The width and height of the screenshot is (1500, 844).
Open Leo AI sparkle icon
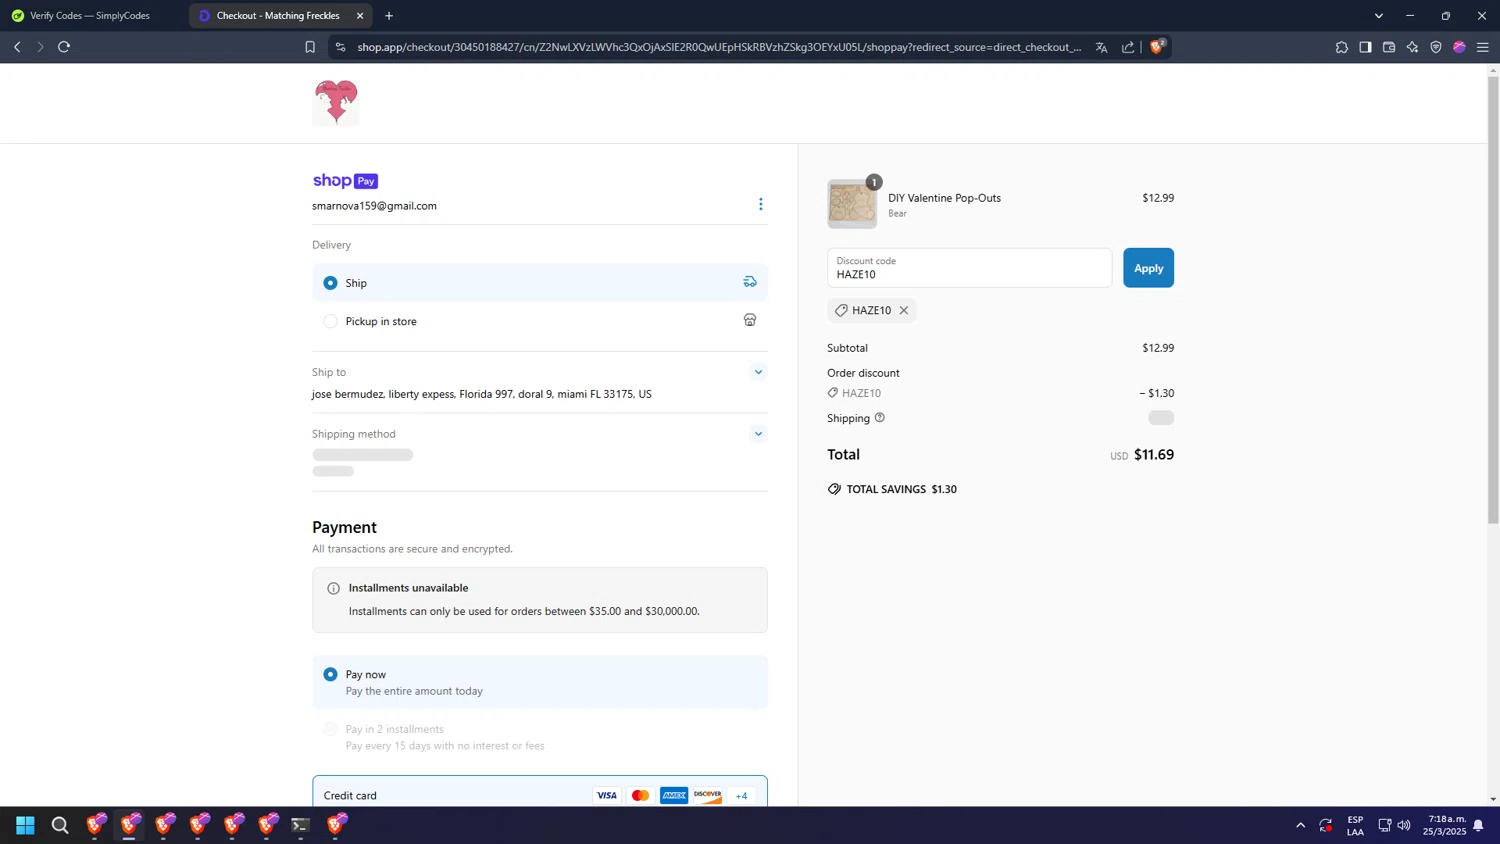(x=1413, y=47)
